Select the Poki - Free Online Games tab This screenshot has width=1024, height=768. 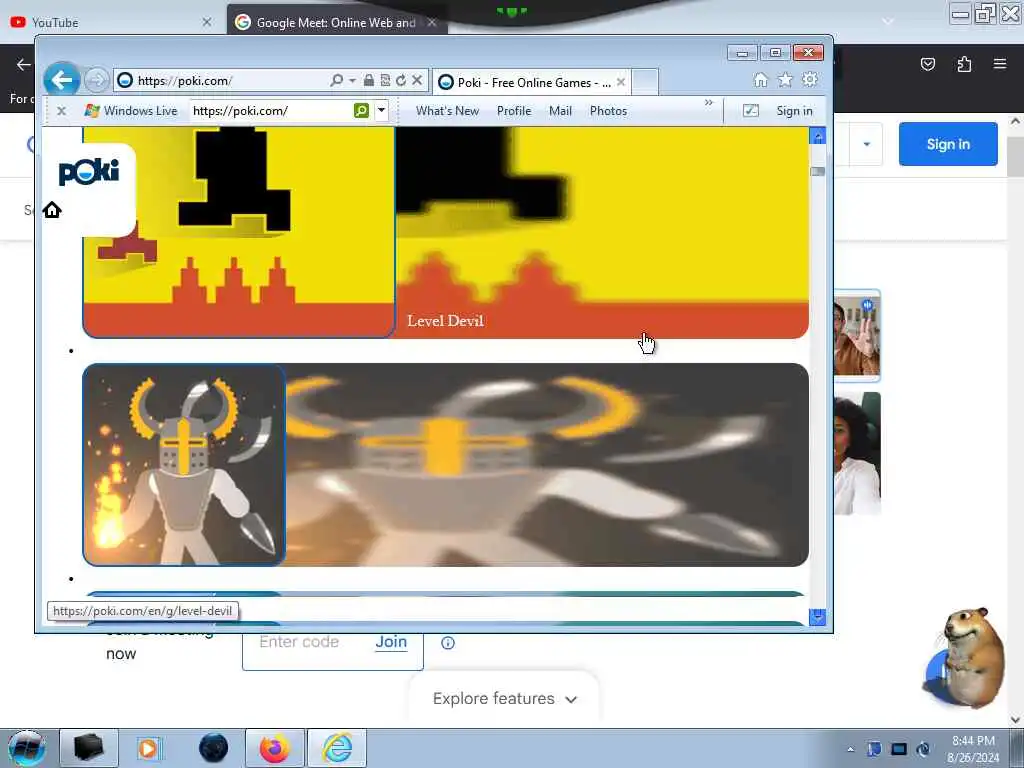[532, 82]
